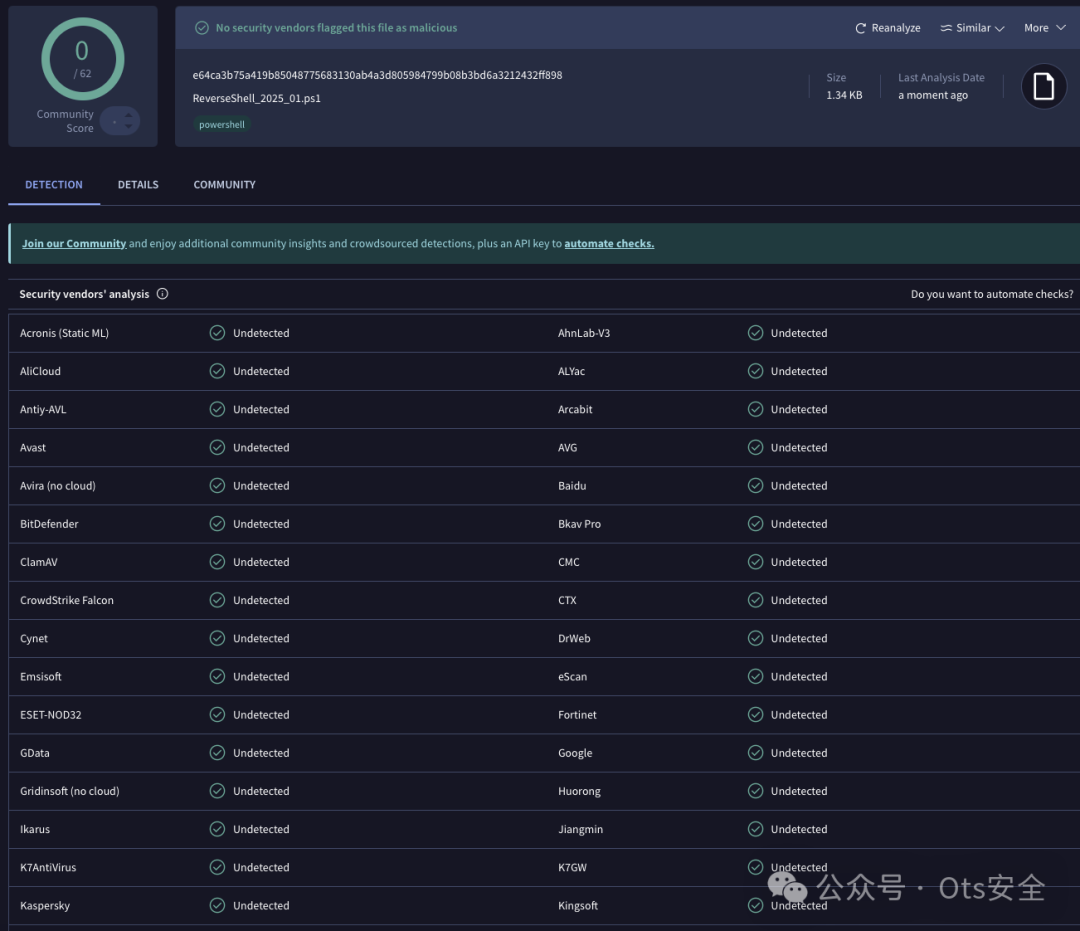
Task: Vote community score down arrow
Action: point(128,127)
